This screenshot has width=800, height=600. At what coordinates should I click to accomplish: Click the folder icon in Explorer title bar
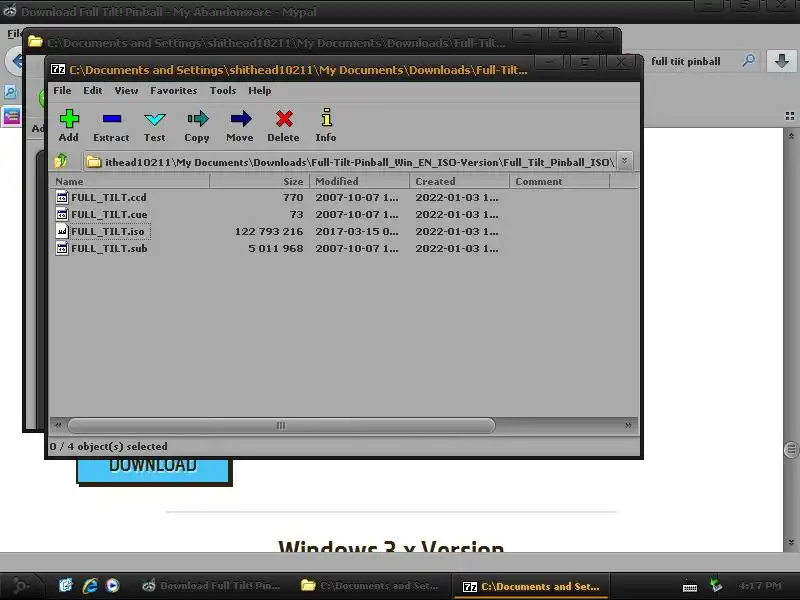coord(35,41)
